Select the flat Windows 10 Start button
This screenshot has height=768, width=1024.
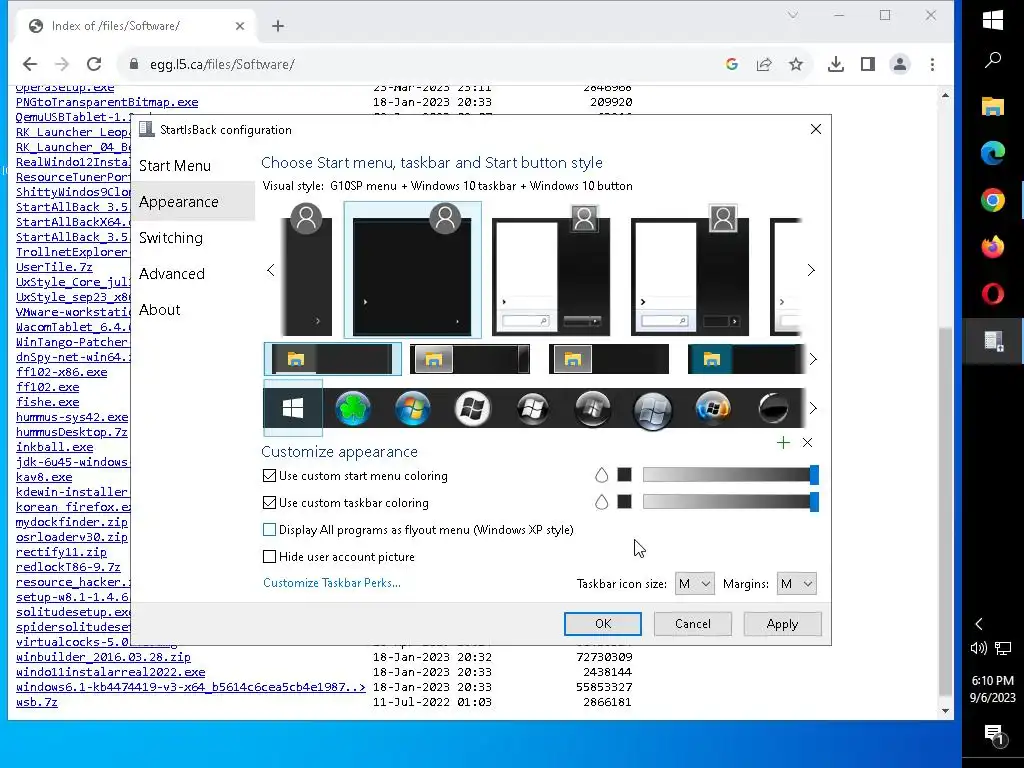pos(293,408)
